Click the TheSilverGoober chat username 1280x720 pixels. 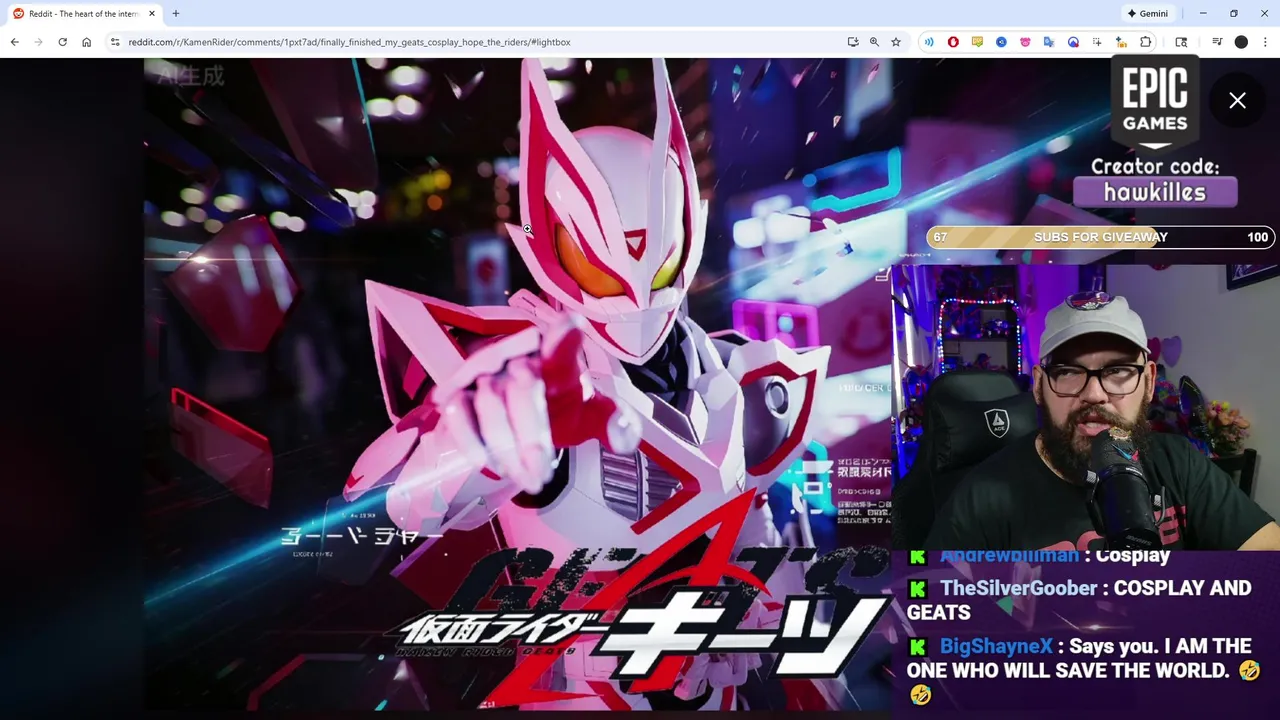[1018, 588]
